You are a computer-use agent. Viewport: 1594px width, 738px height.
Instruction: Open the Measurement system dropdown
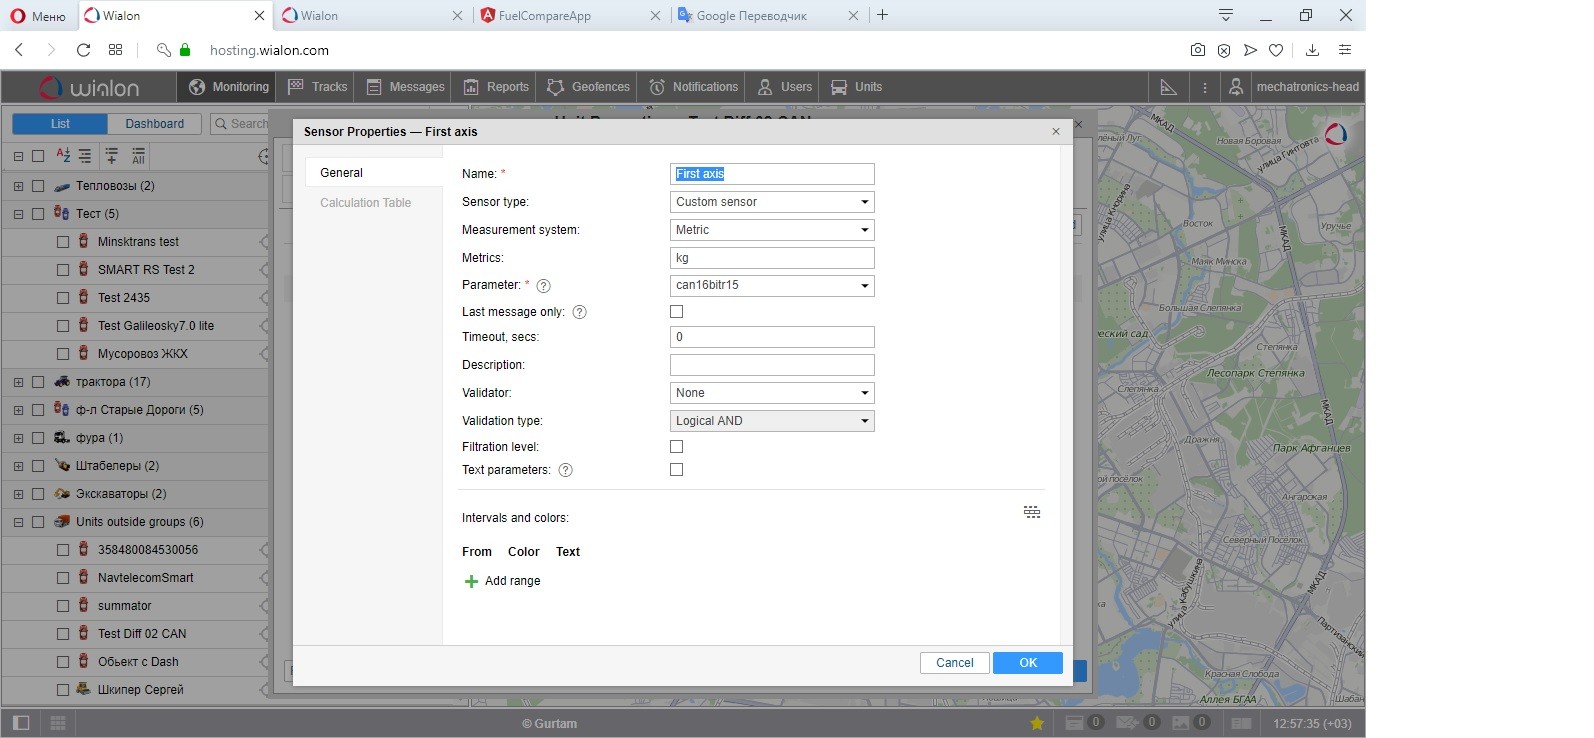point(771,230)
